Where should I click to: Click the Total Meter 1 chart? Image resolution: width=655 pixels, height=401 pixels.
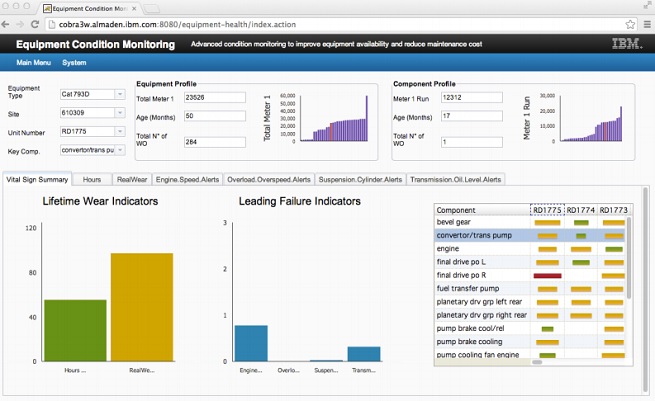(x=334, y=118)
